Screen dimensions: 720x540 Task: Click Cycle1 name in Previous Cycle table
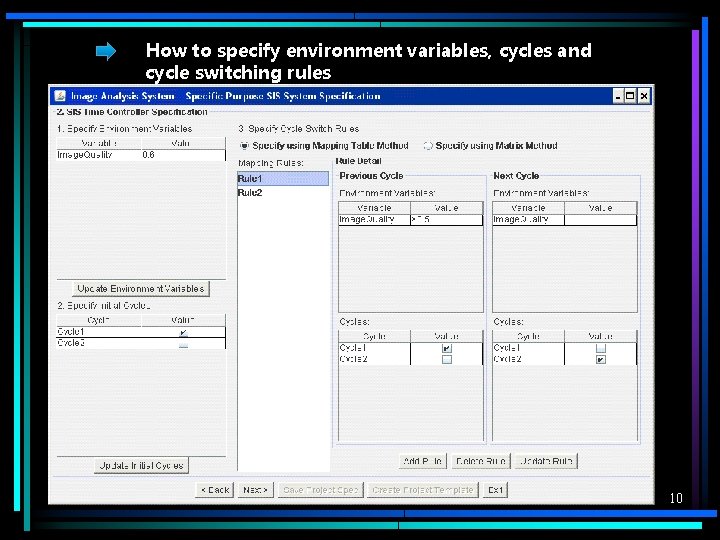coord(374,348)
